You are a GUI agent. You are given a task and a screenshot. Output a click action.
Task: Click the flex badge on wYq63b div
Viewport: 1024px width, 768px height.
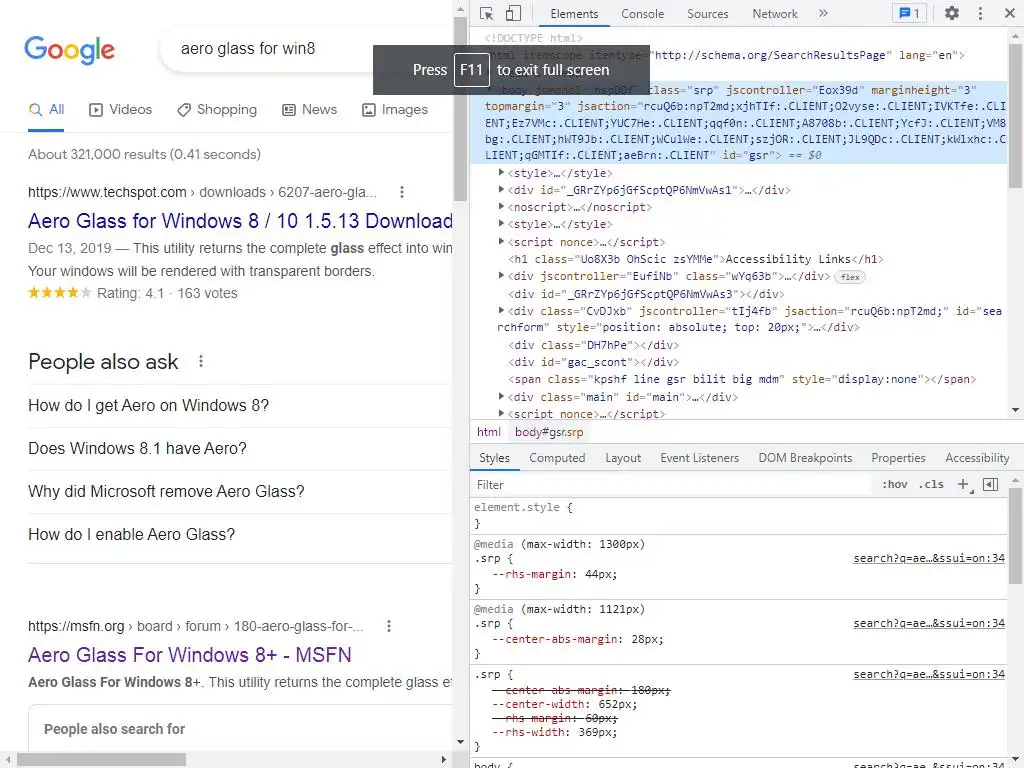click(850, 277)
